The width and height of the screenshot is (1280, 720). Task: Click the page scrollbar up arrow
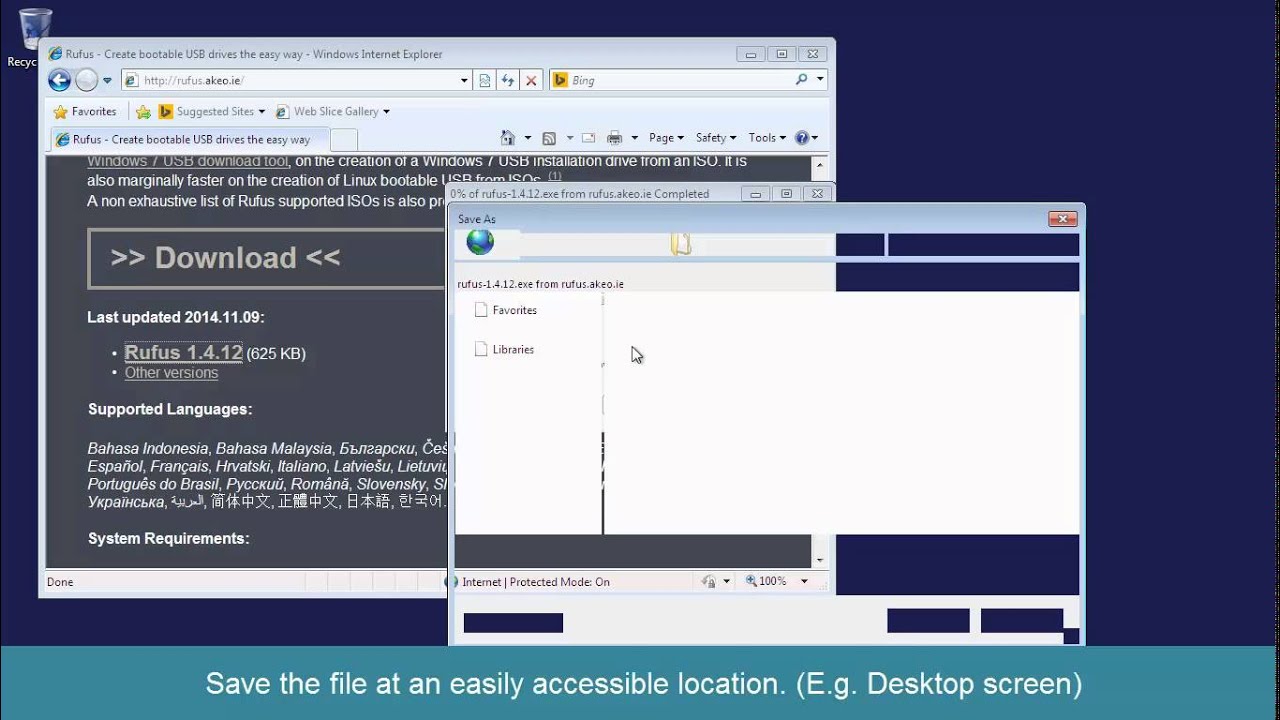(820, 164)
